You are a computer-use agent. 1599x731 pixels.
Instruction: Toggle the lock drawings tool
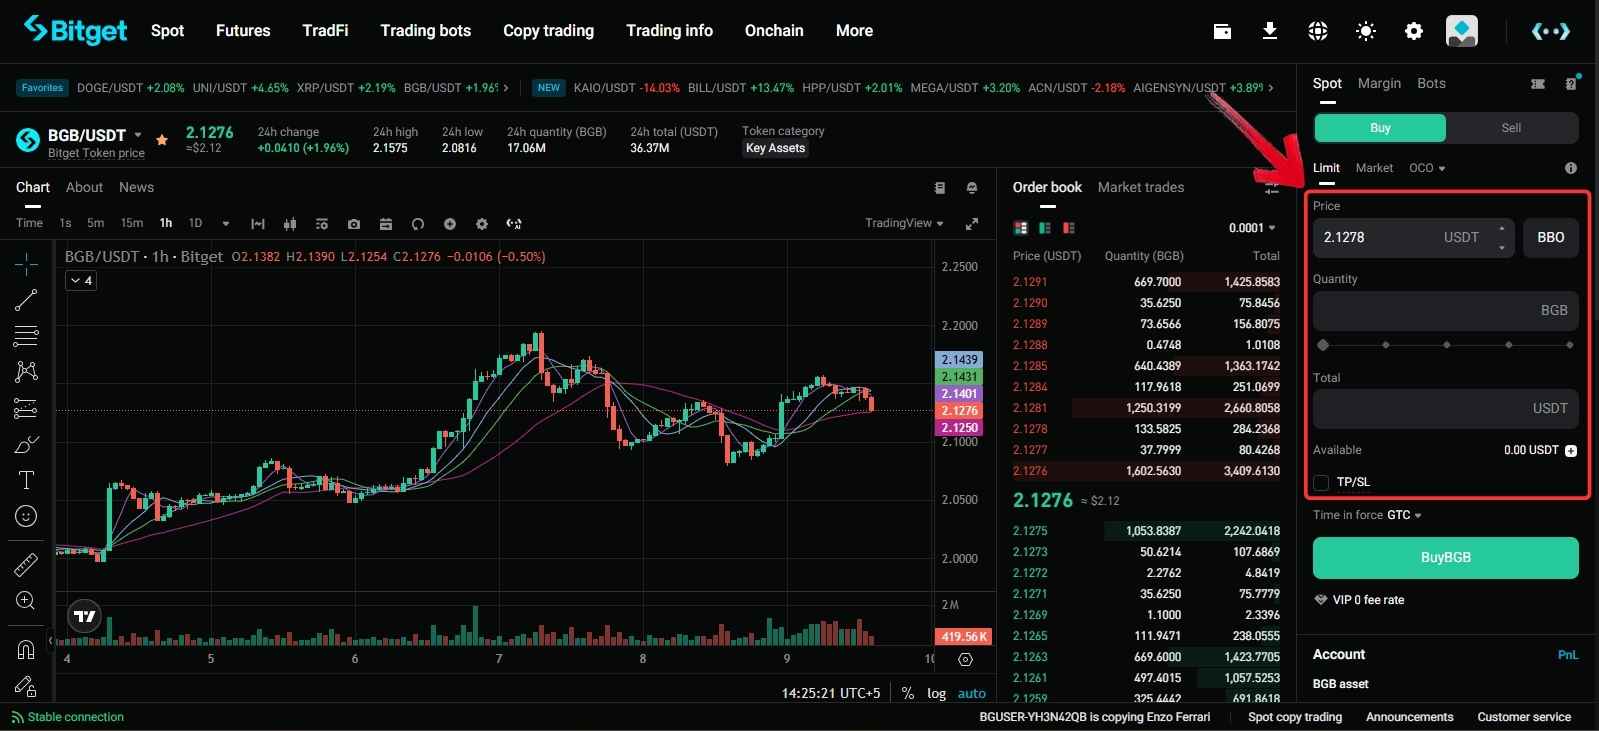[x=26, y=686]
